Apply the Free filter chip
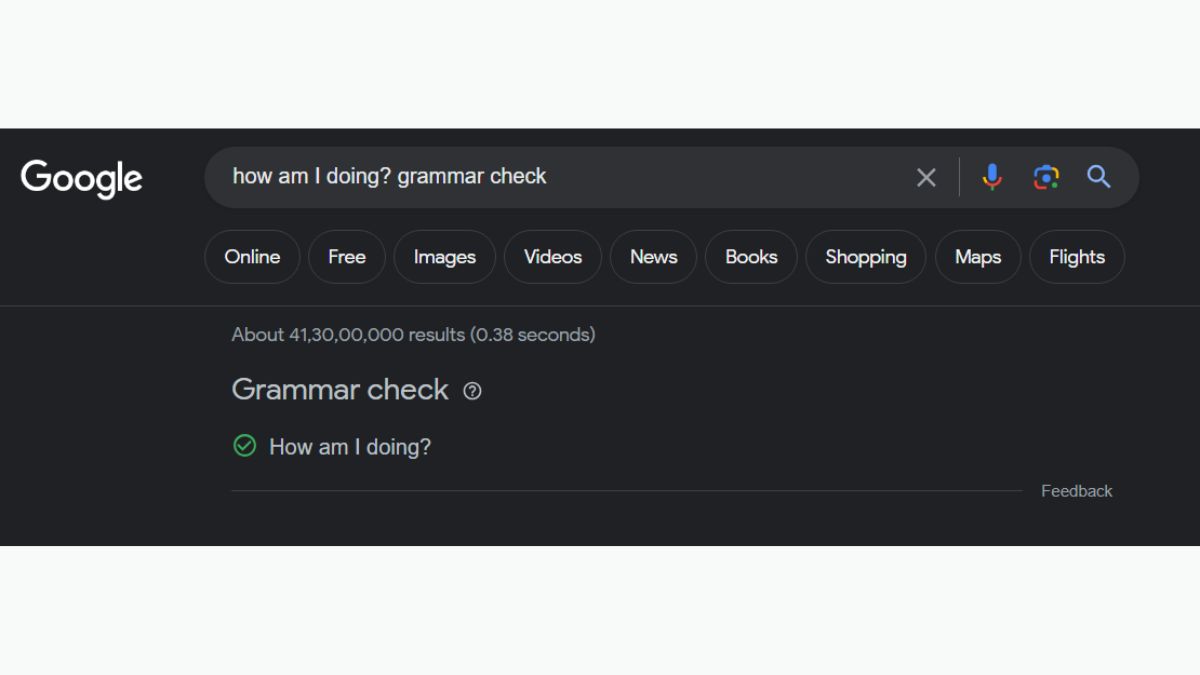This screenshot has height=675, width=1200. [x=346, y=257]
